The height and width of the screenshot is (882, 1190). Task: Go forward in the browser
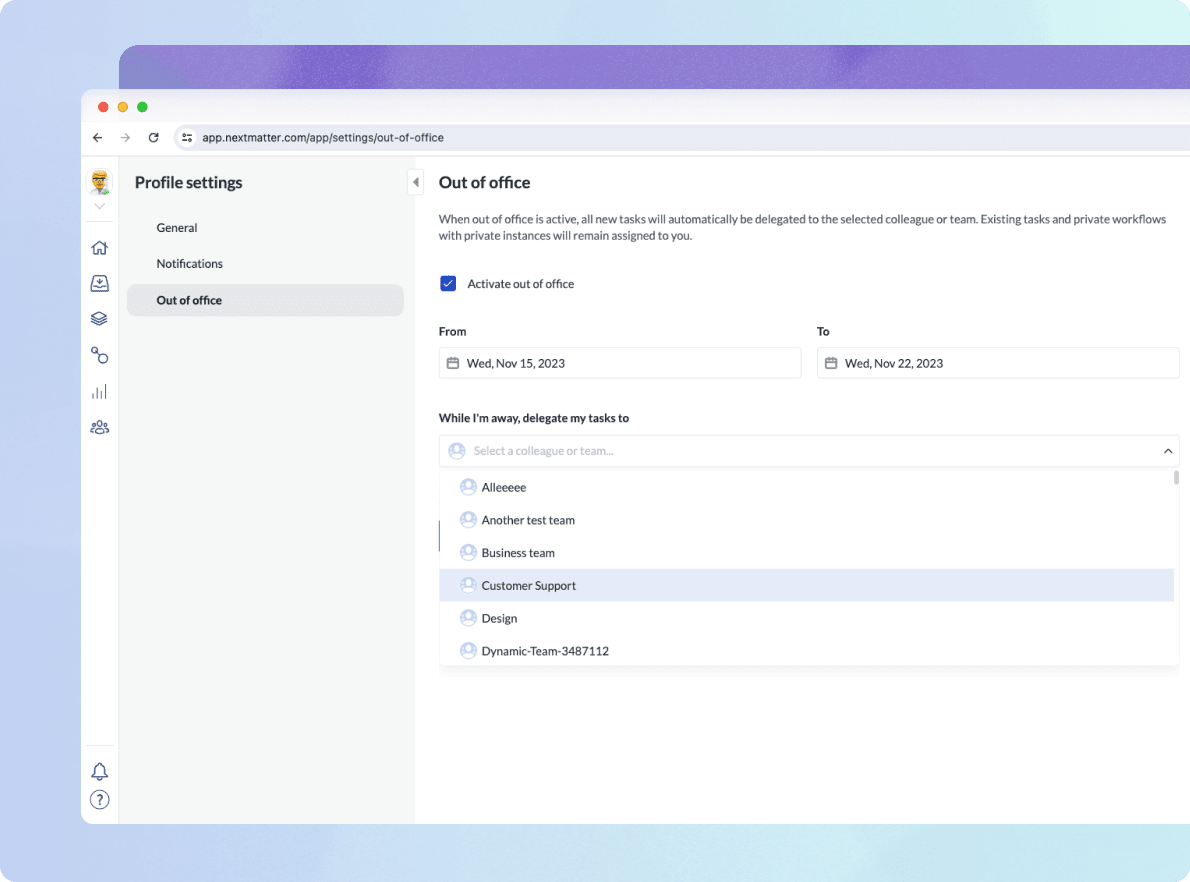click(125, 137)
